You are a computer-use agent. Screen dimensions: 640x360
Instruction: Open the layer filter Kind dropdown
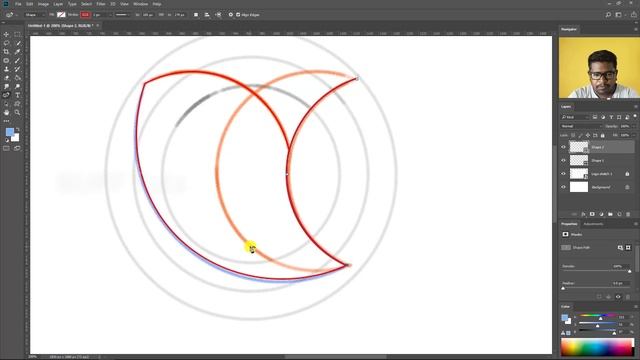click(575, 117)
